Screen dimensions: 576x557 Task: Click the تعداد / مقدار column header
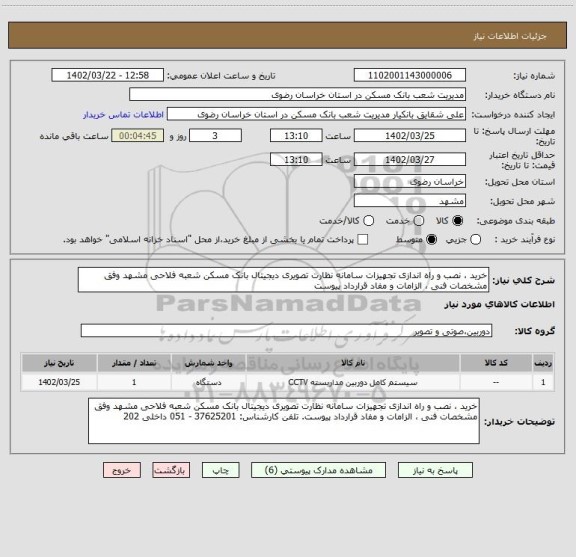(x=134, y=363)
